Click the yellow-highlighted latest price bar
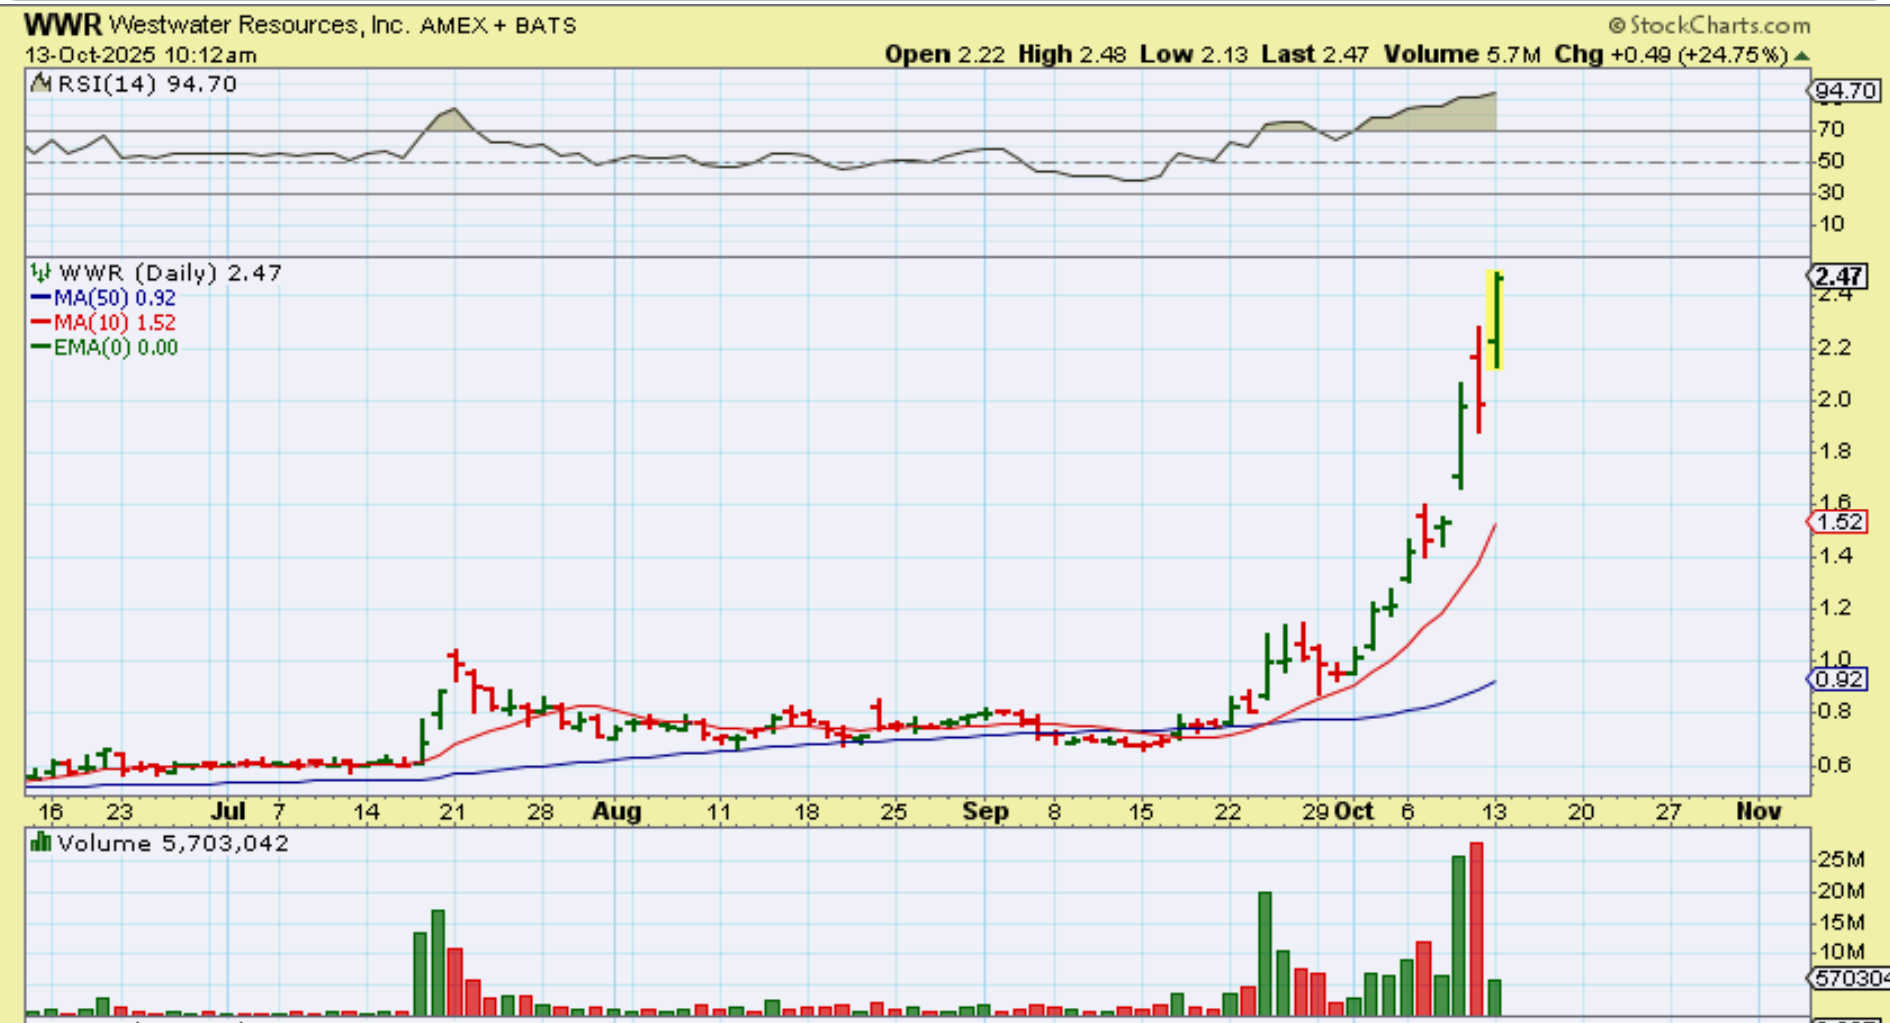Viewport: 1890px width, 1023px height. (x=1496, y=320)
